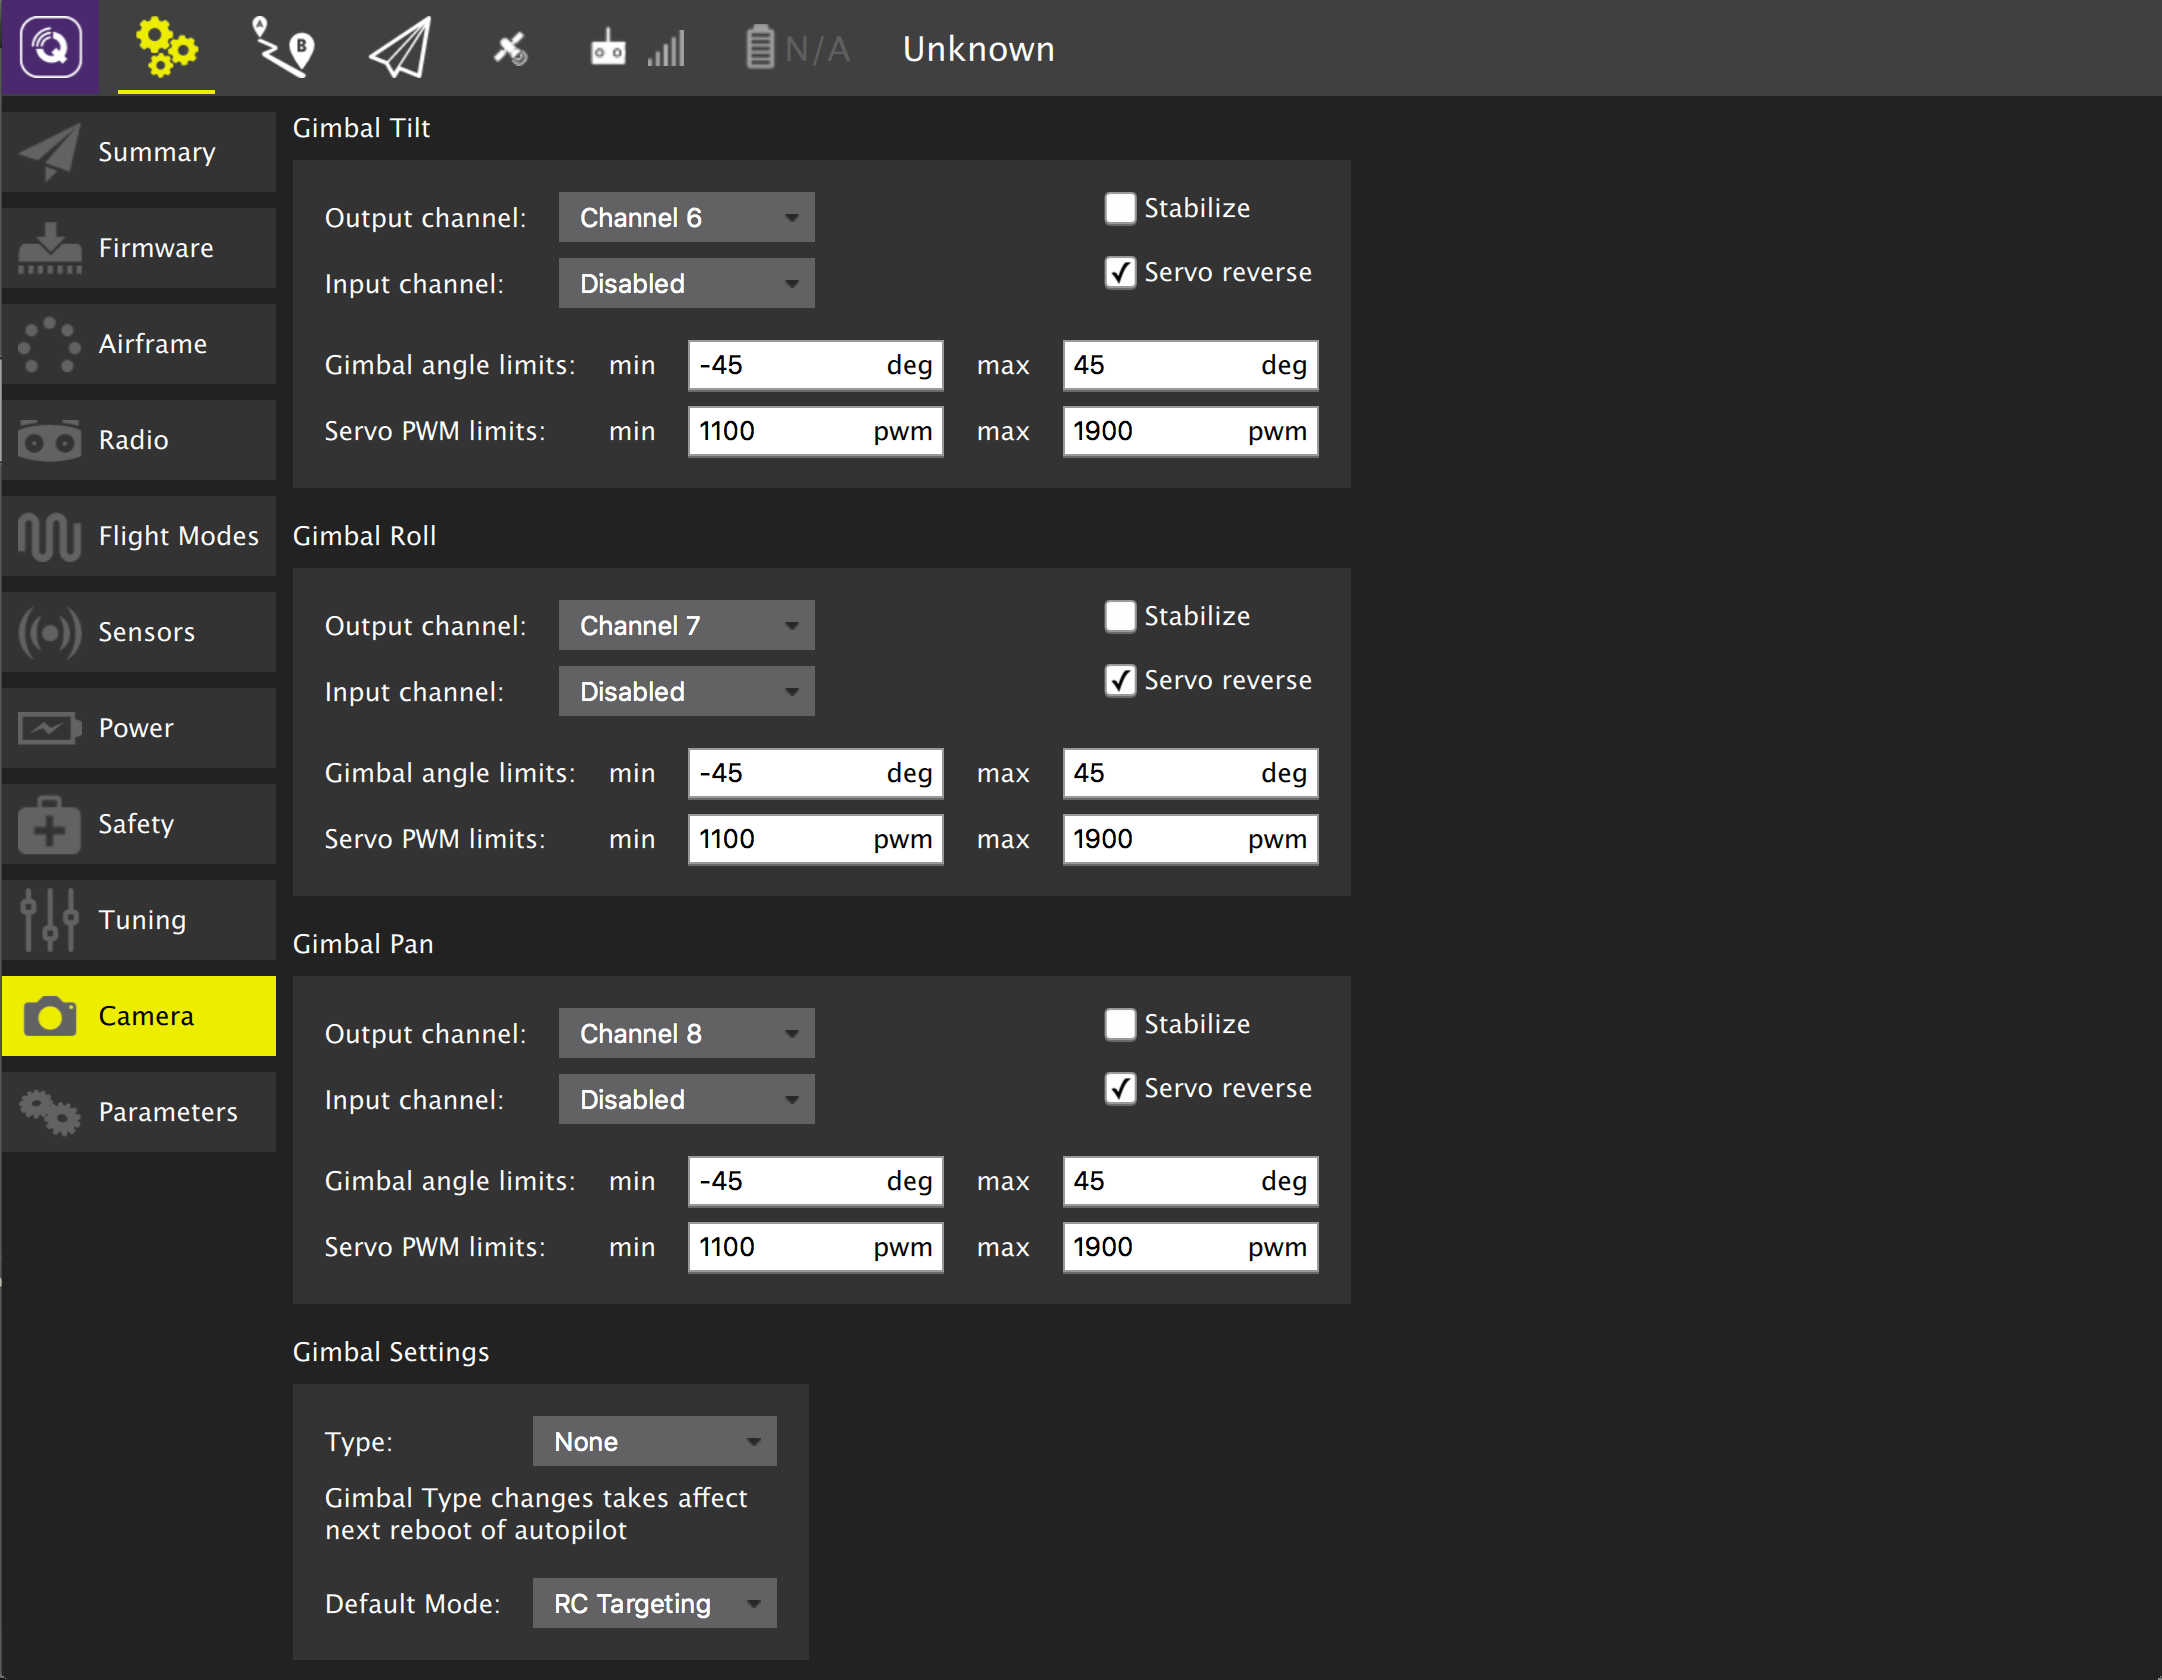This screenshot has height=1680, width=2162.
Task: Disable Servo reverse for Gimbal Roll
Action: click(1120, 681)
